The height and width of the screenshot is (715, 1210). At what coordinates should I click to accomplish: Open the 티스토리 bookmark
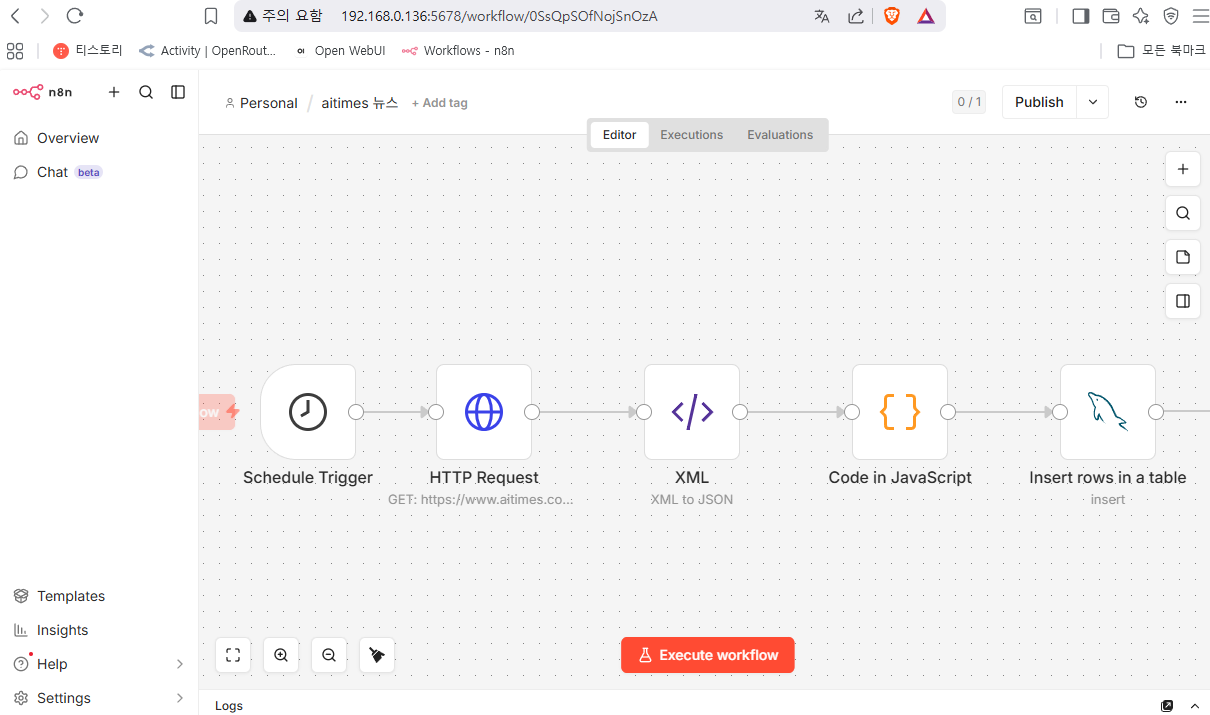[x=88, y=50]
